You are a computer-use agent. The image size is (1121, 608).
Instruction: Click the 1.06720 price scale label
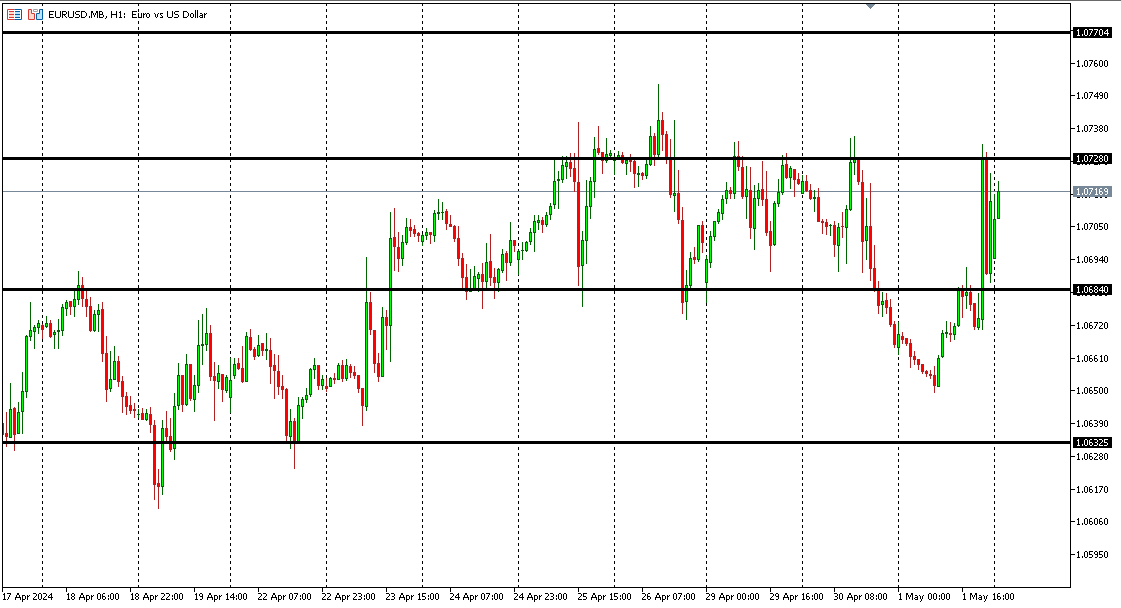click(x=1092, y=325)
